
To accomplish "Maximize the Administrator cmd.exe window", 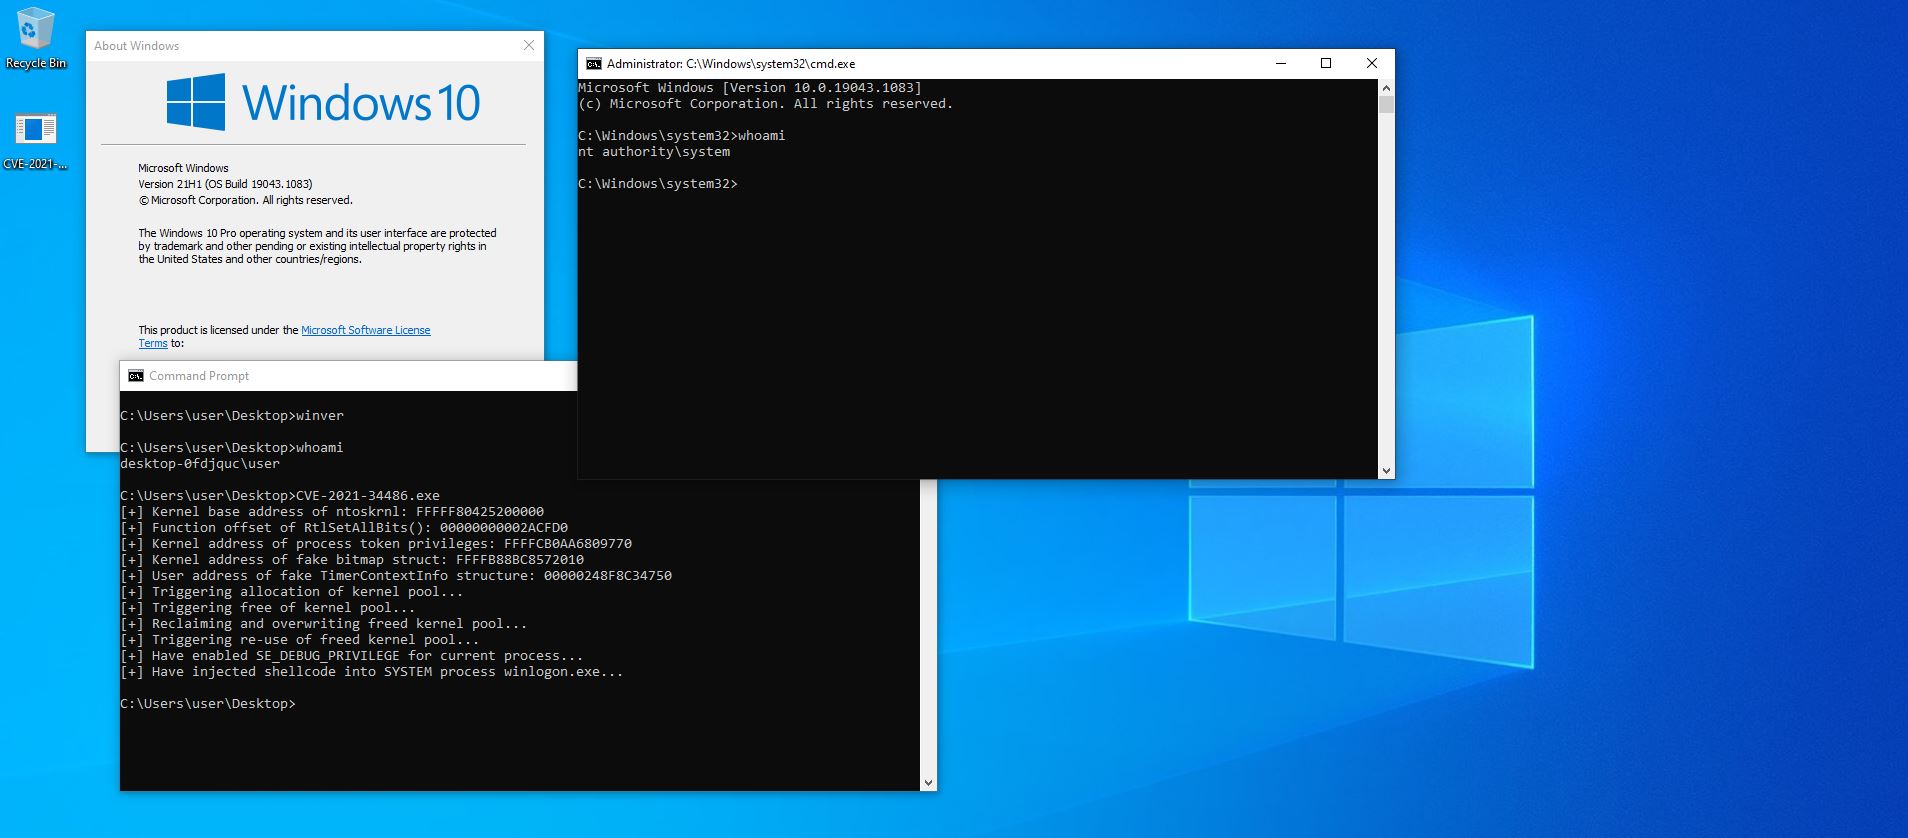I will [1326, 63].
